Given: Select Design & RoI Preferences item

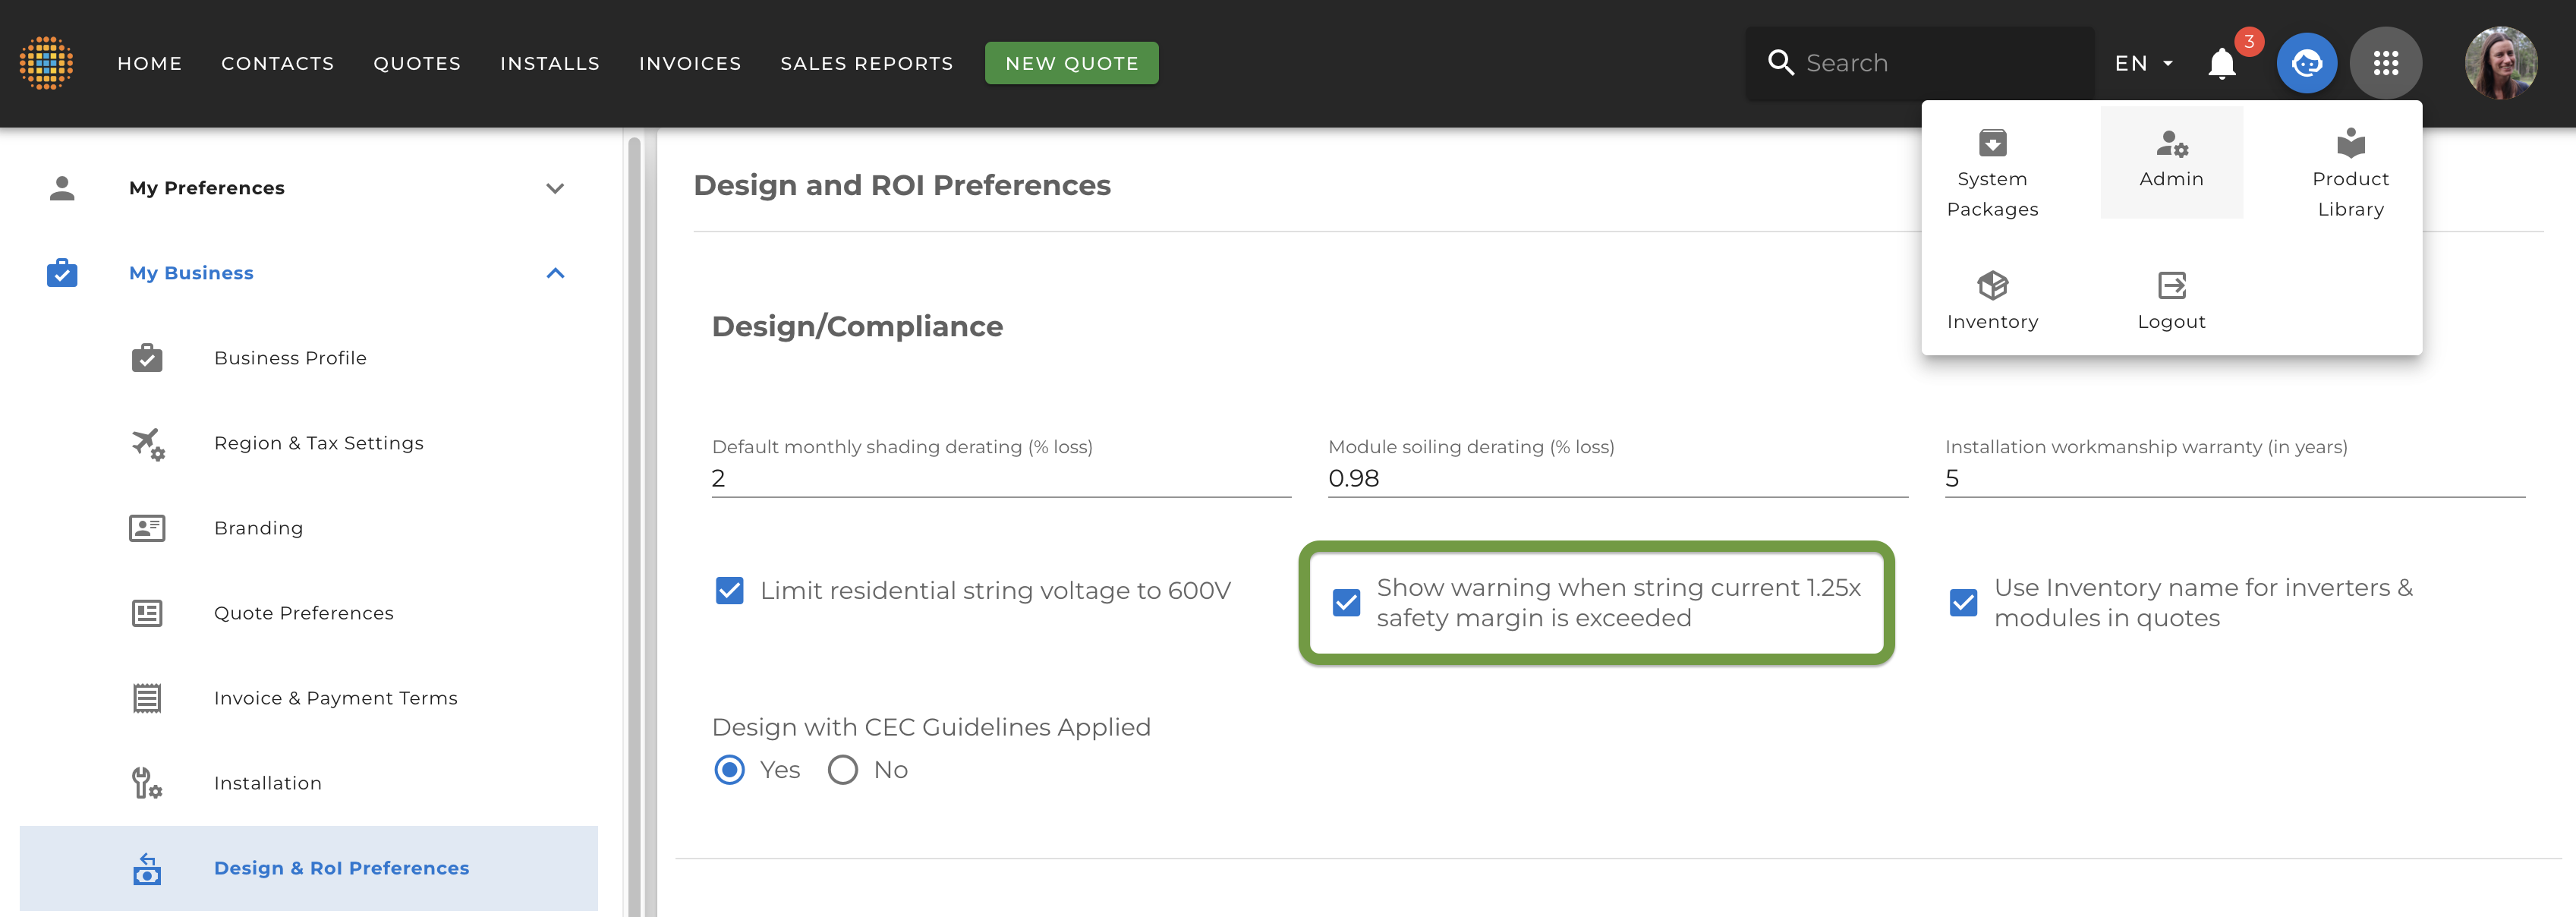Looking at the screenshot, I should [309, 868].
